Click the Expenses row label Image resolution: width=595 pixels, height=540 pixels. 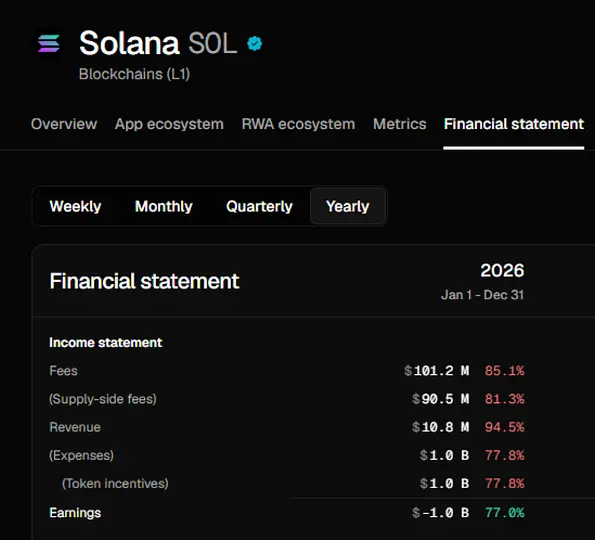81,455
